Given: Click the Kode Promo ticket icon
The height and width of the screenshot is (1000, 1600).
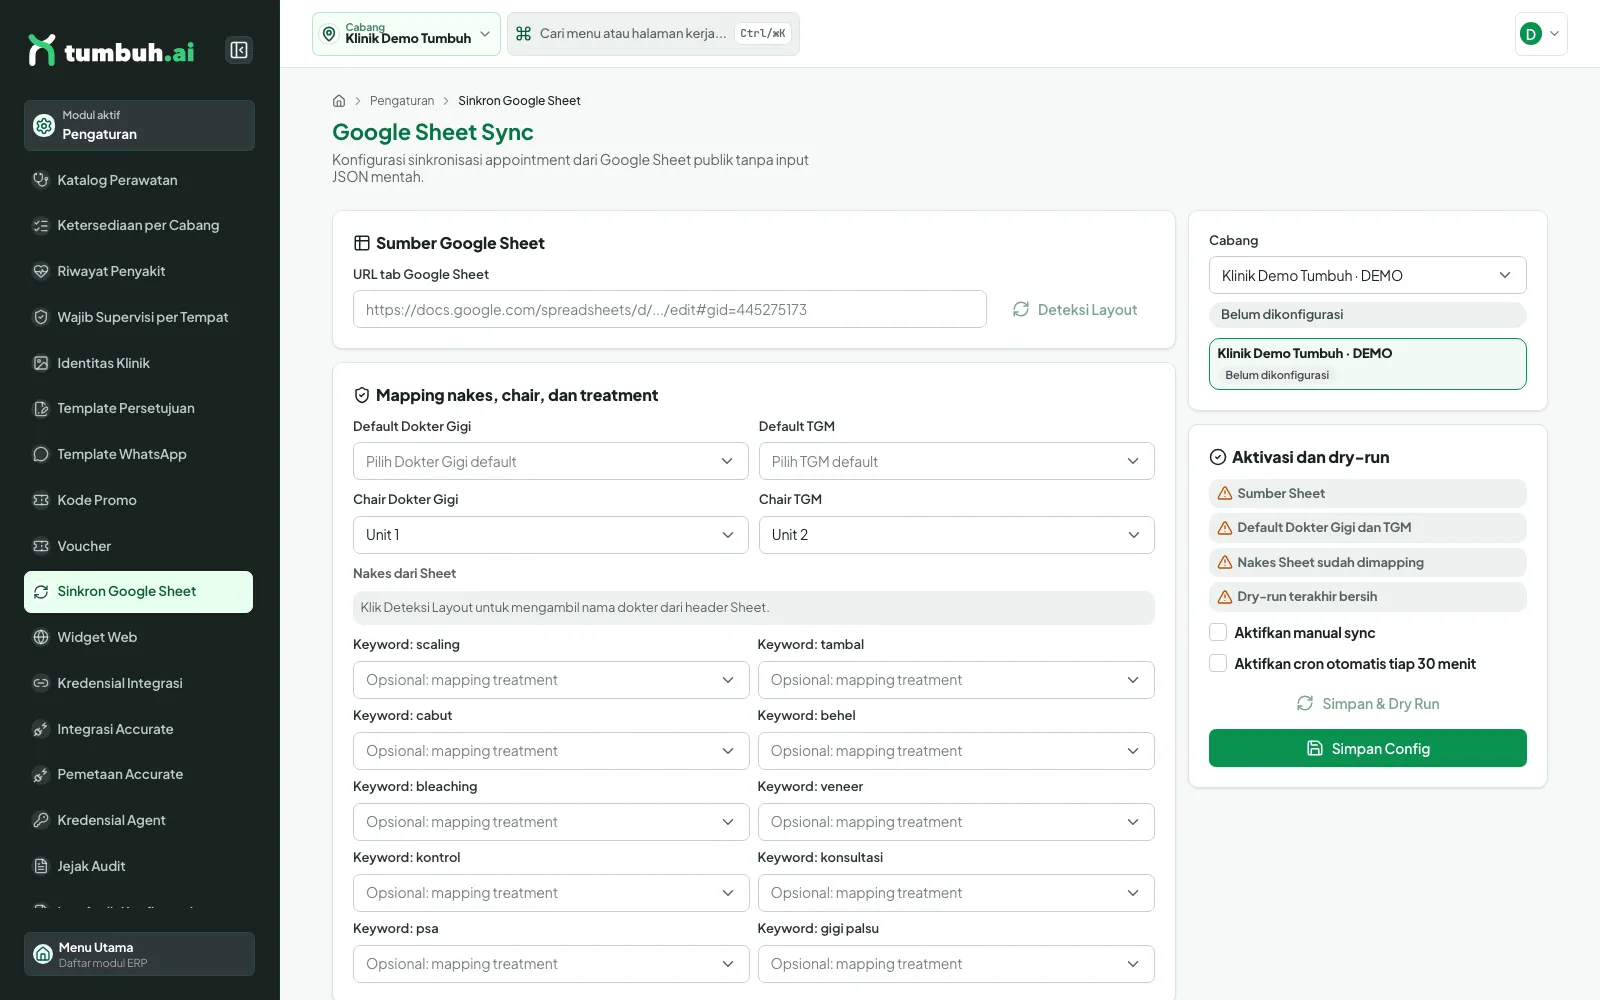Looking at the screenshot, I should point(41,500).
